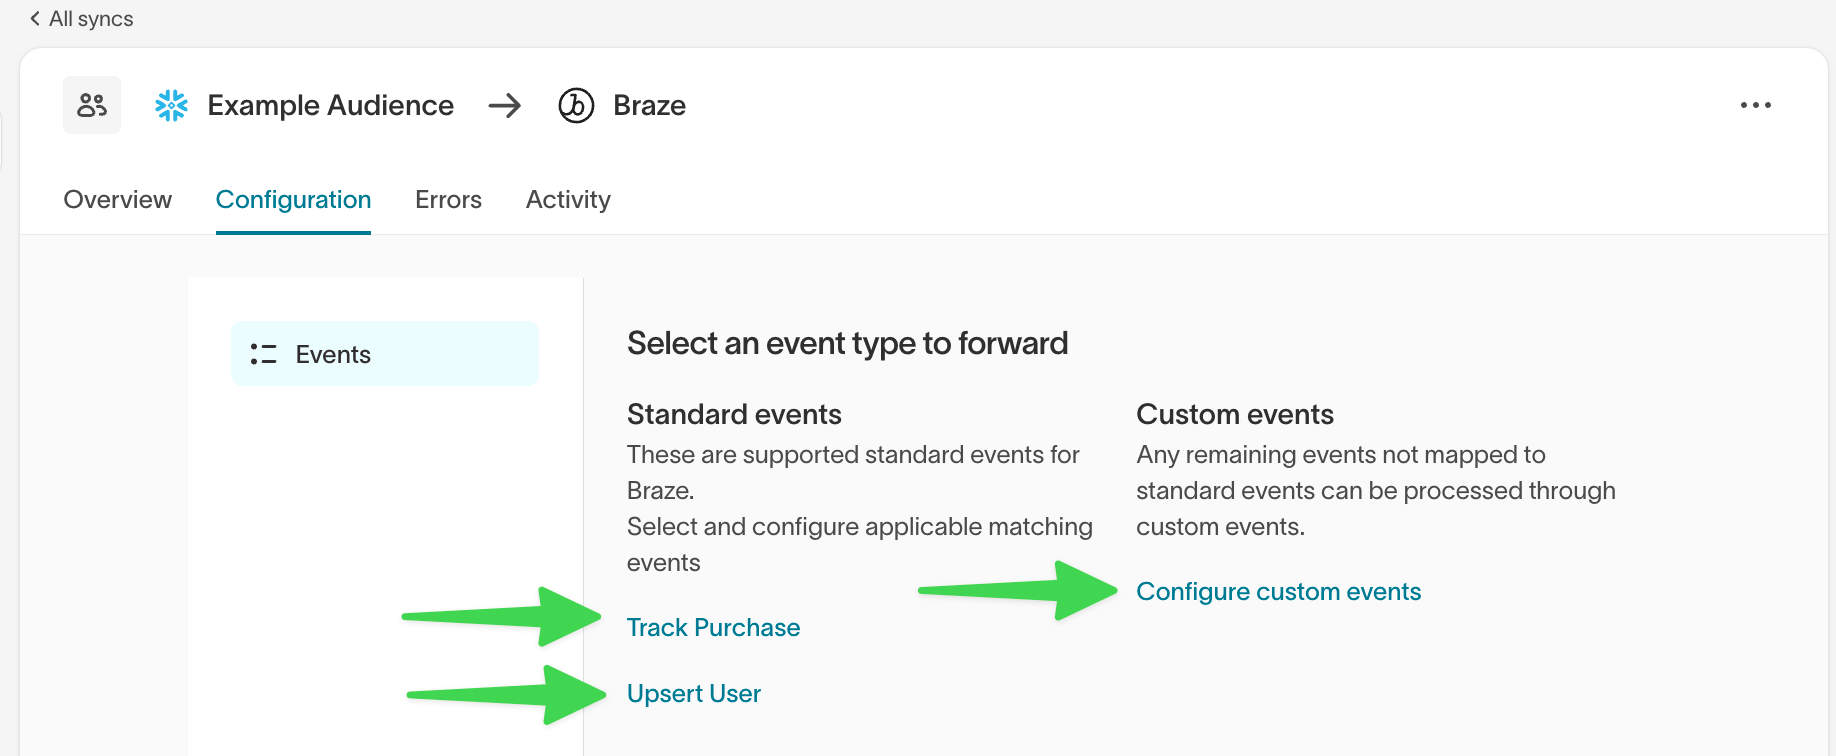Click the Example Audience title
This screenshot has height=756, width=1836.
coord(331,105)
